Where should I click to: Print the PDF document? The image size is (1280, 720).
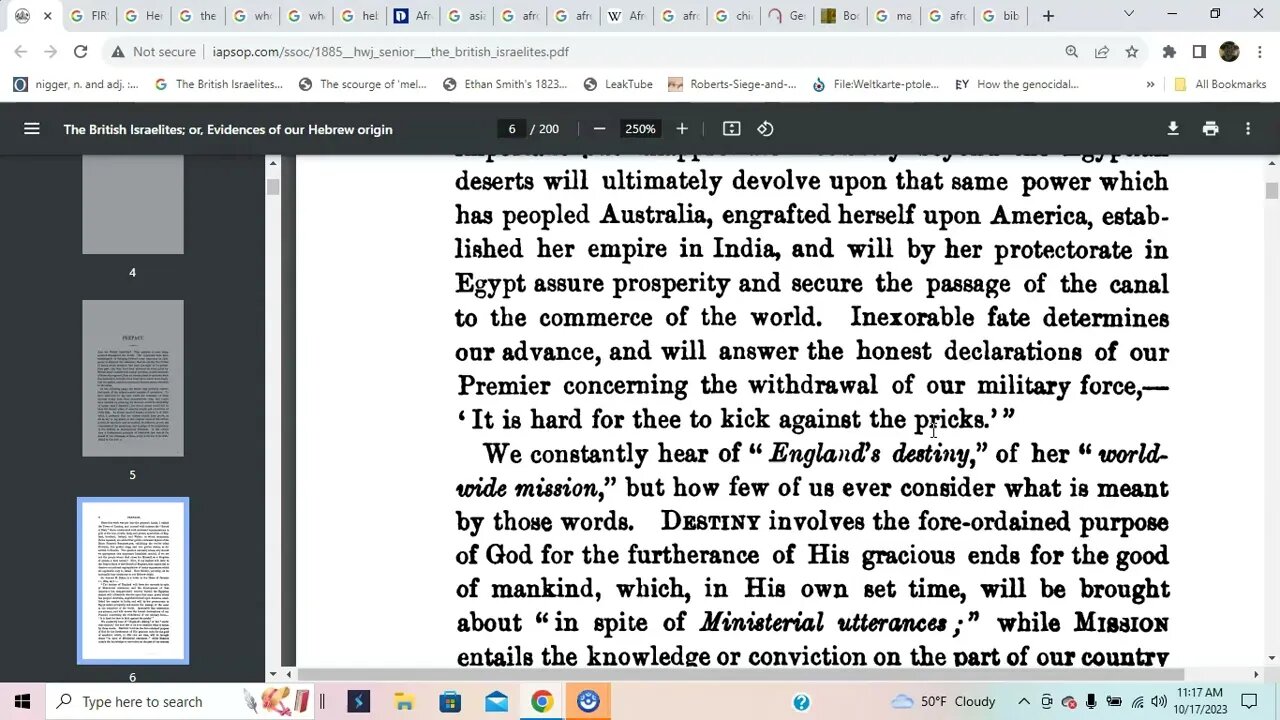point(1211,129)
